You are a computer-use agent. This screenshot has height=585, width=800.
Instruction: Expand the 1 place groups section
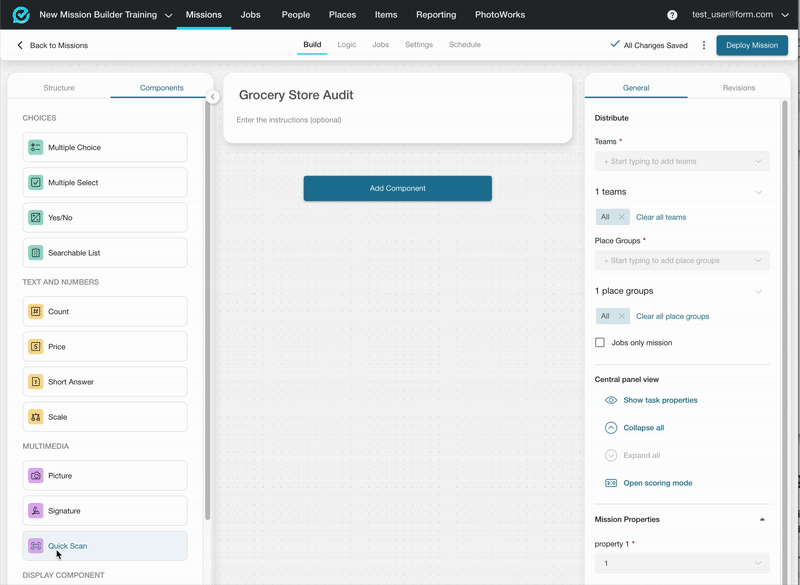click(758, 292)
